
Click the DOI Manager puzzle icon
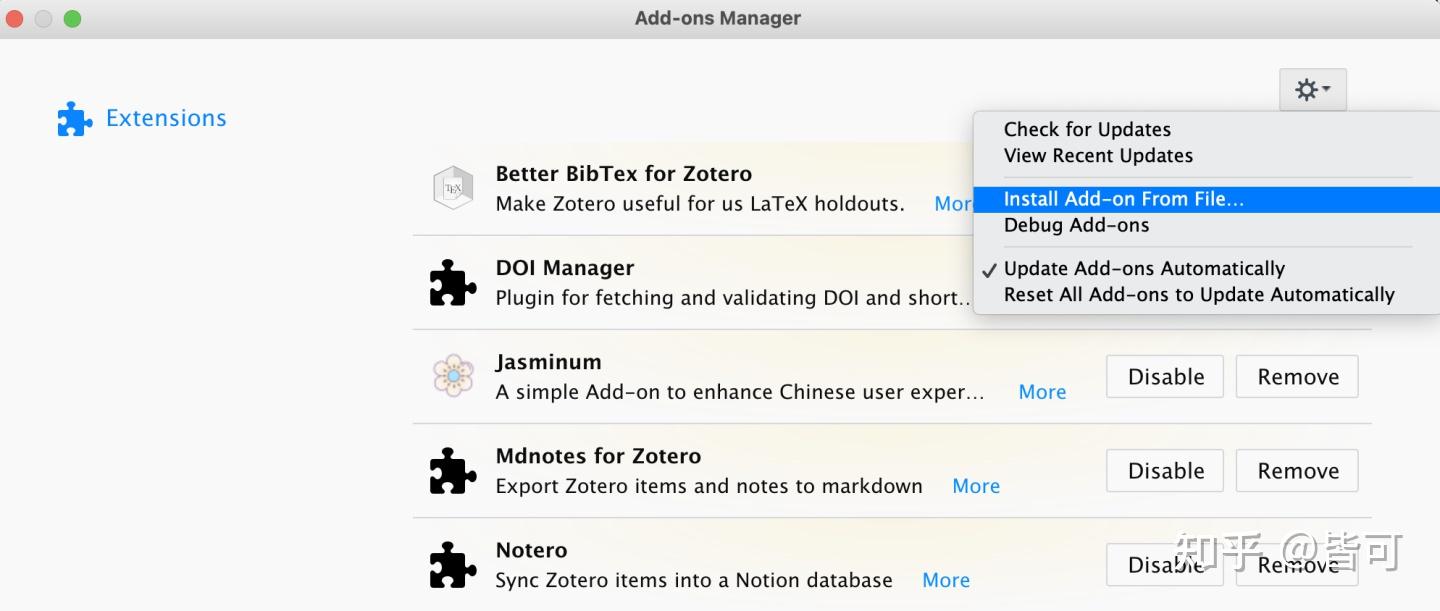[x=453, y=283]
